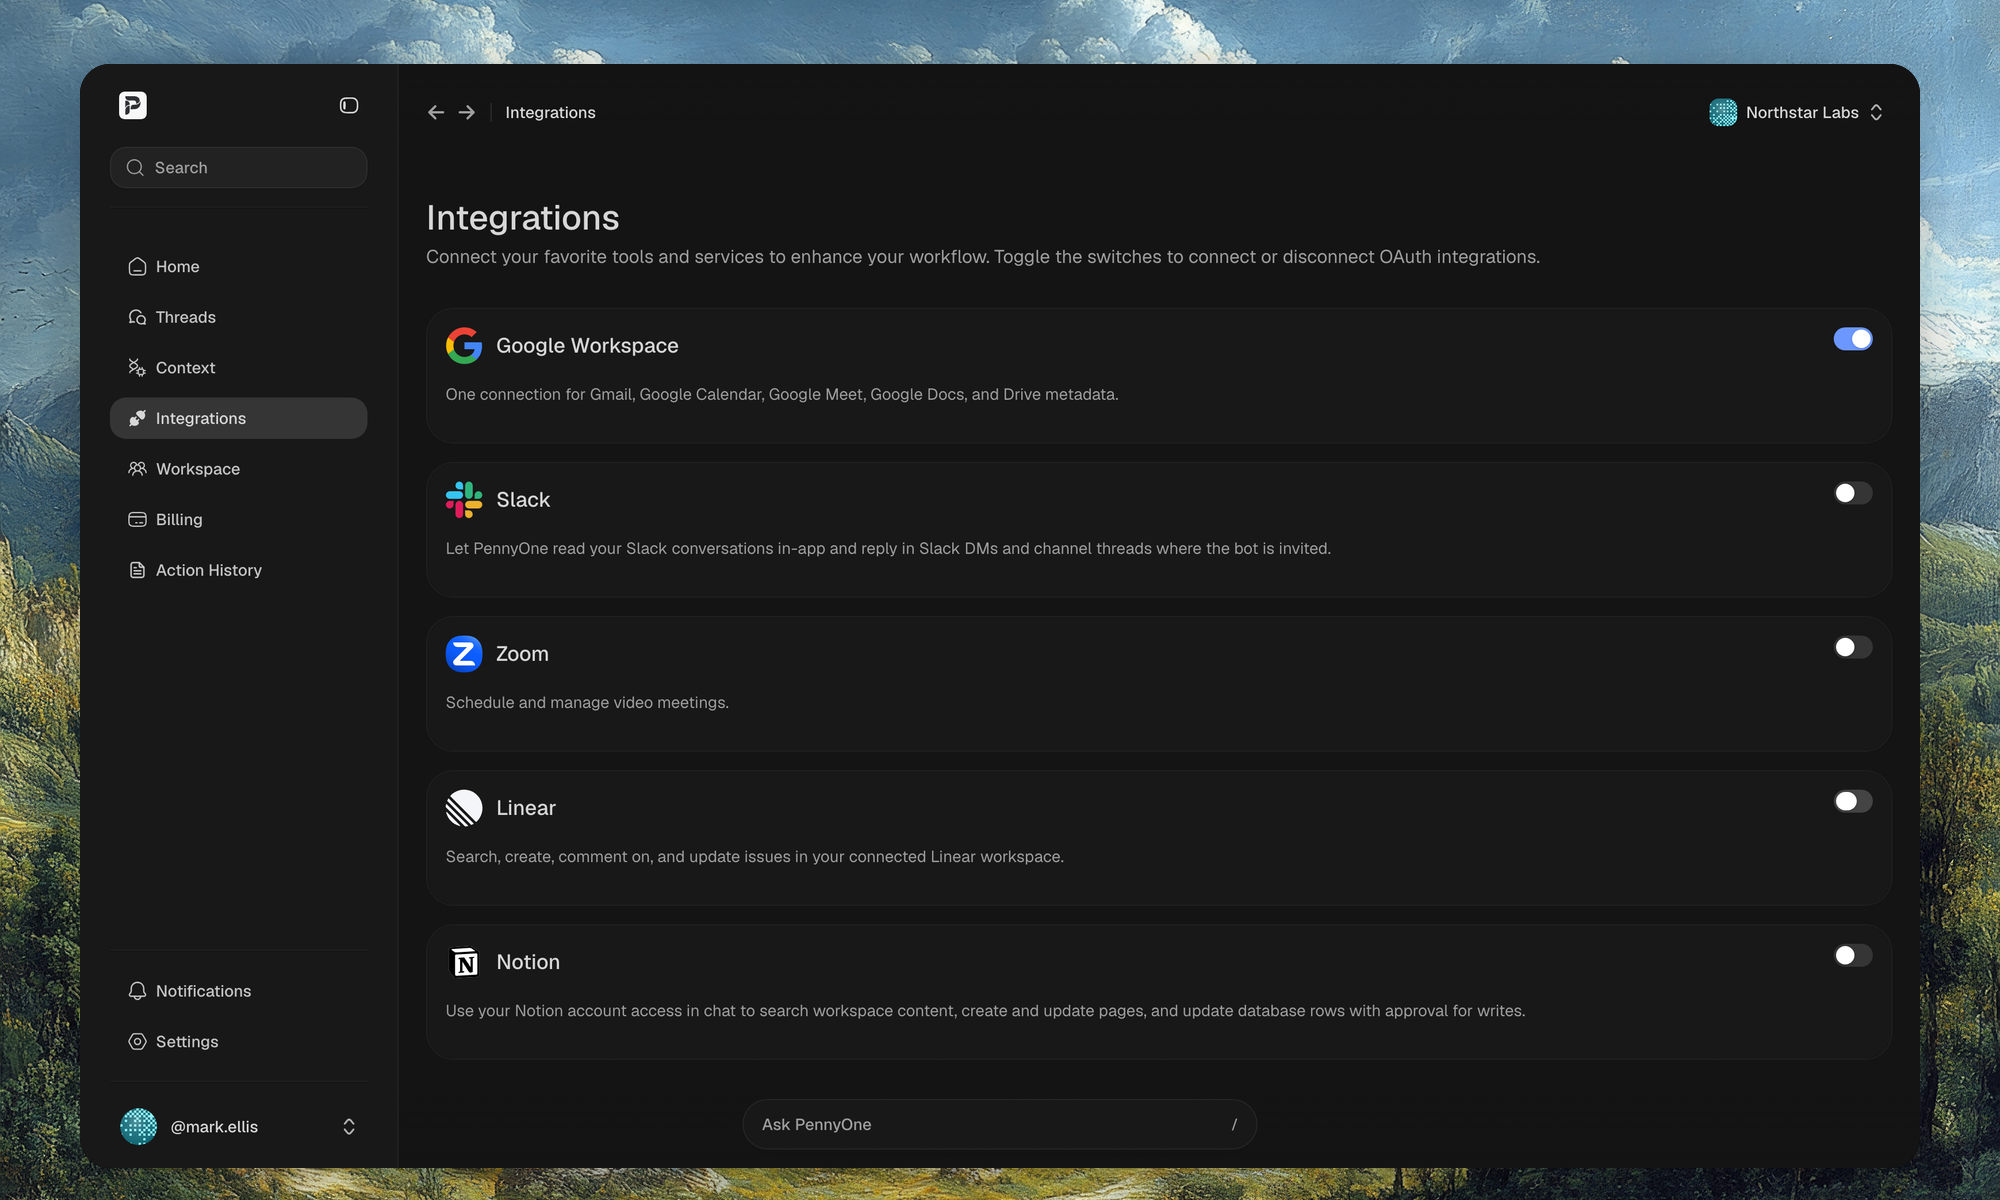2000x1200 pixels.
Task: Click the Northstar Labs workspace name
Action: [x=1802, y=112]
